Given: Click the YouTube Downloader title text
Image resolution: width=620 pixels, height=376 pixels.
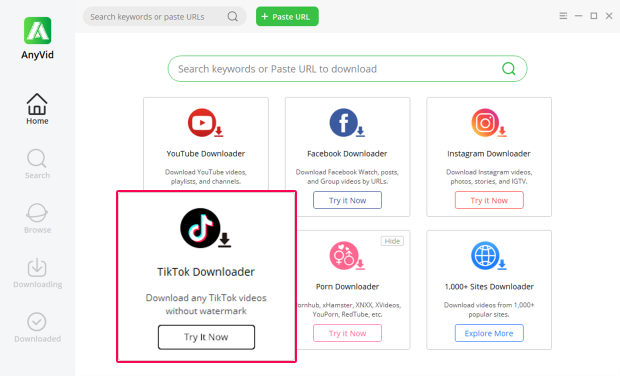Looking at the screenshot, I should click(x=206, y=154).
